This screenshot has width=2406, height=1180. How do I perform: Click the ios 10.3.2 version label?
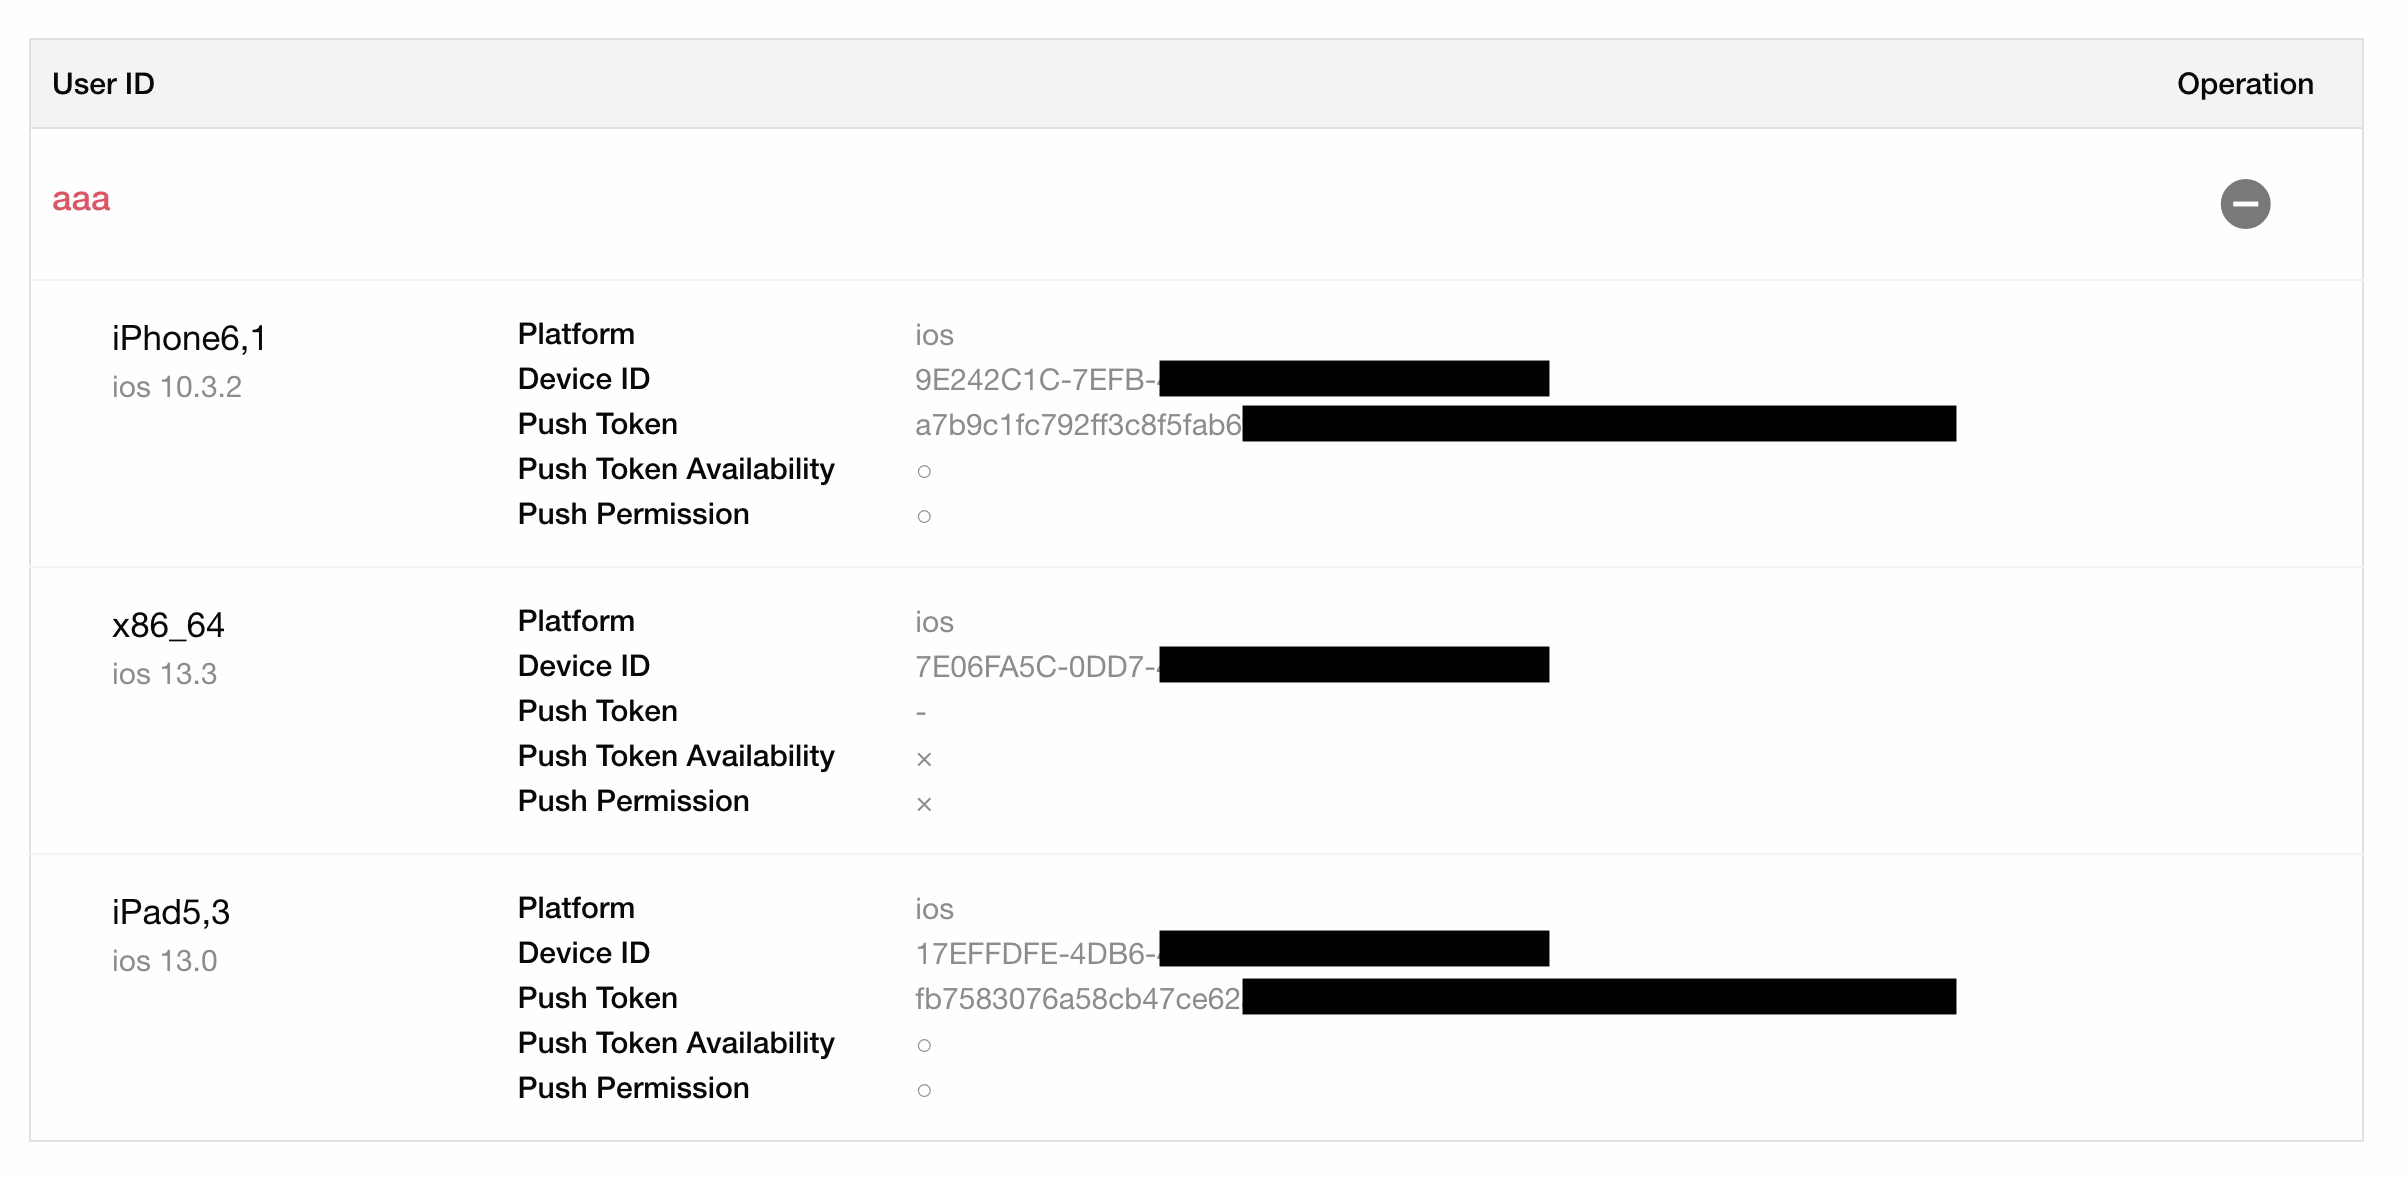click(177, 387)
